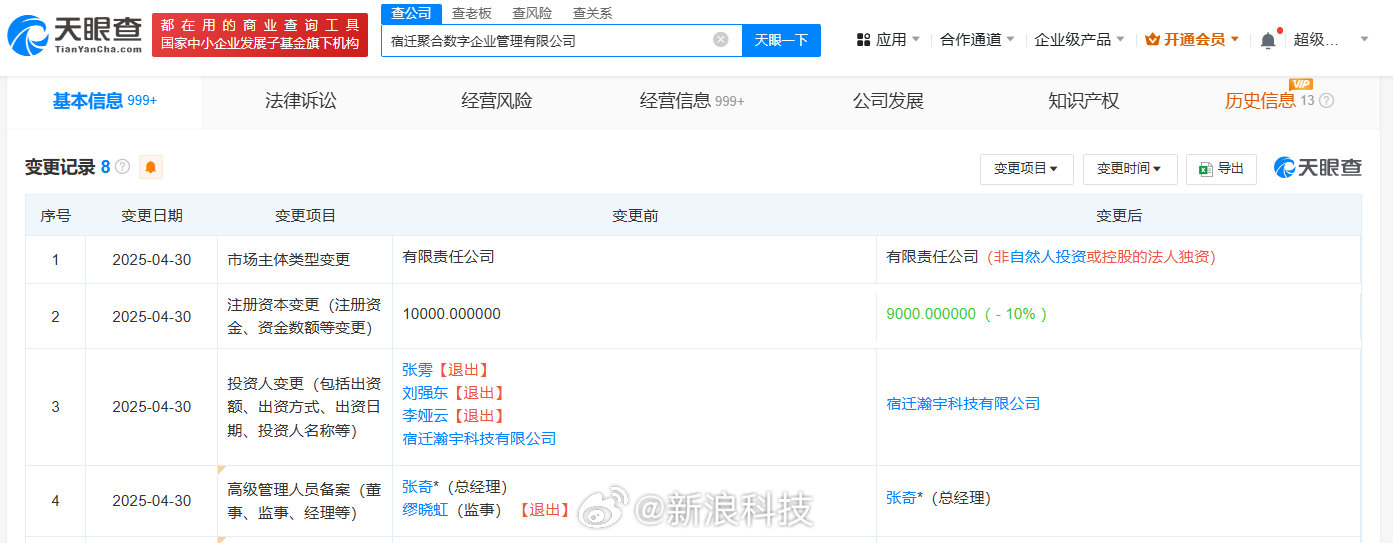Click the 10000.000000 registered capital value

(x=451, y=314)
